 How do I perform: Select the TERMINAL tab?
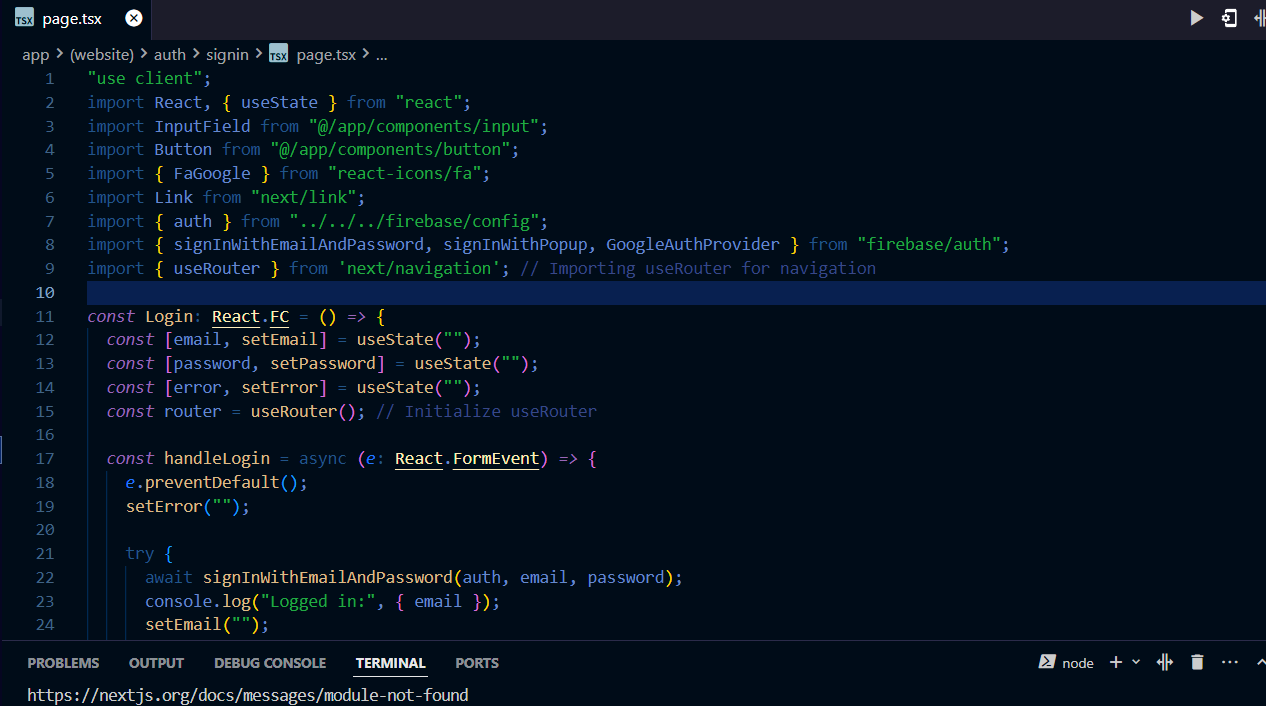pos(391,663)
